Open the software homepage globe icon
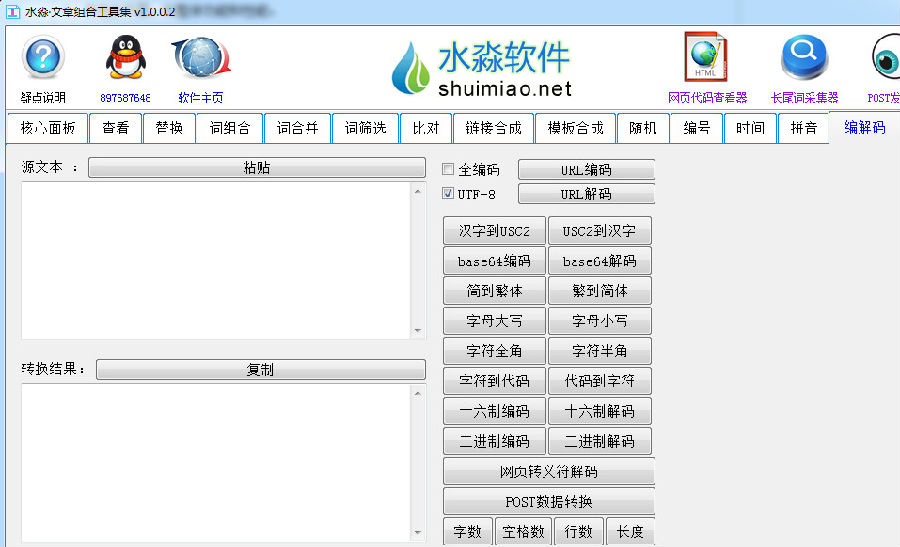 [201, 57]
